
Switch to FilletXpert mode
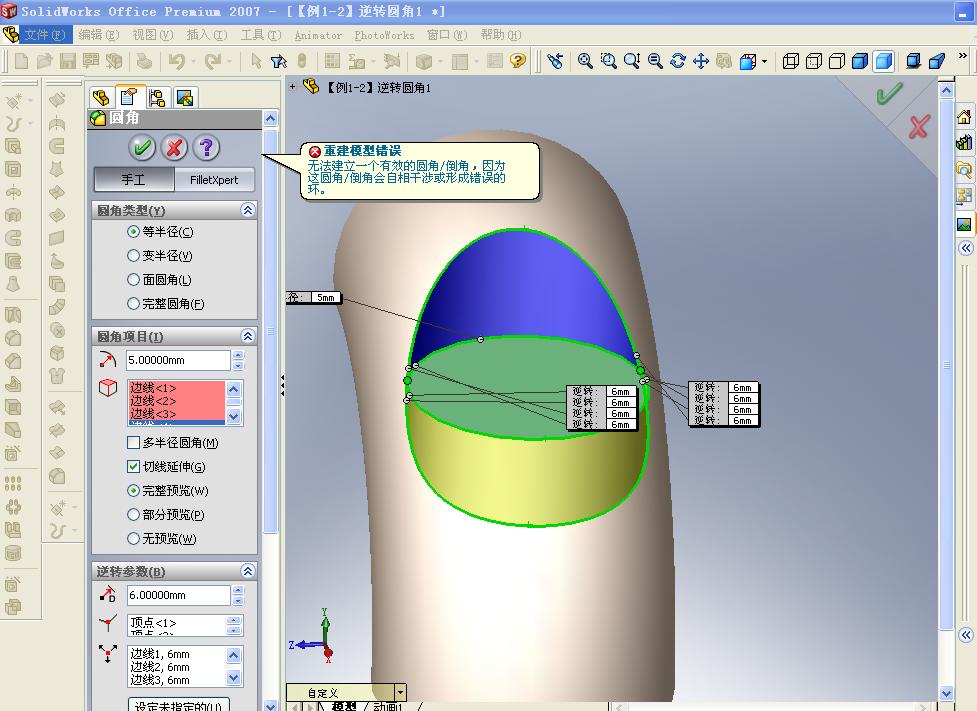pyautogui.click(x=214, y=180)
